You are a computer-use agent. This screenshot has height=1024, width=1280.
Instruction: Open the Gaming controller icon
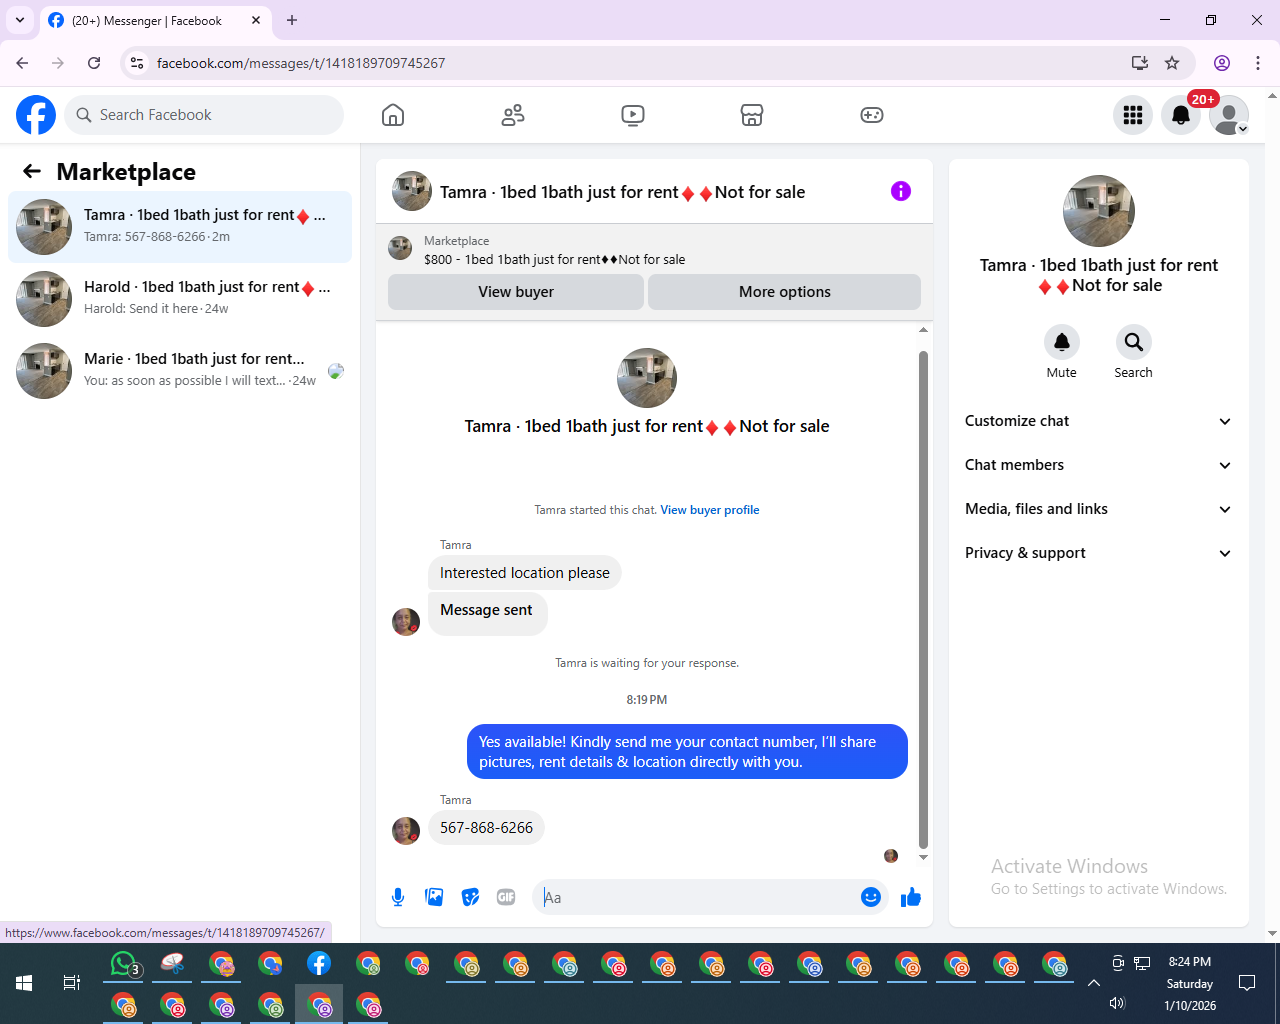pyautogui.click(x=872, y=115)
